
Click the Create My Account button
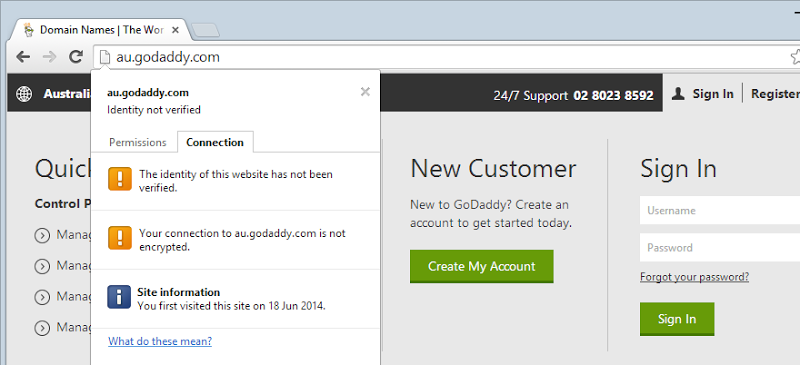click(482, 266)
